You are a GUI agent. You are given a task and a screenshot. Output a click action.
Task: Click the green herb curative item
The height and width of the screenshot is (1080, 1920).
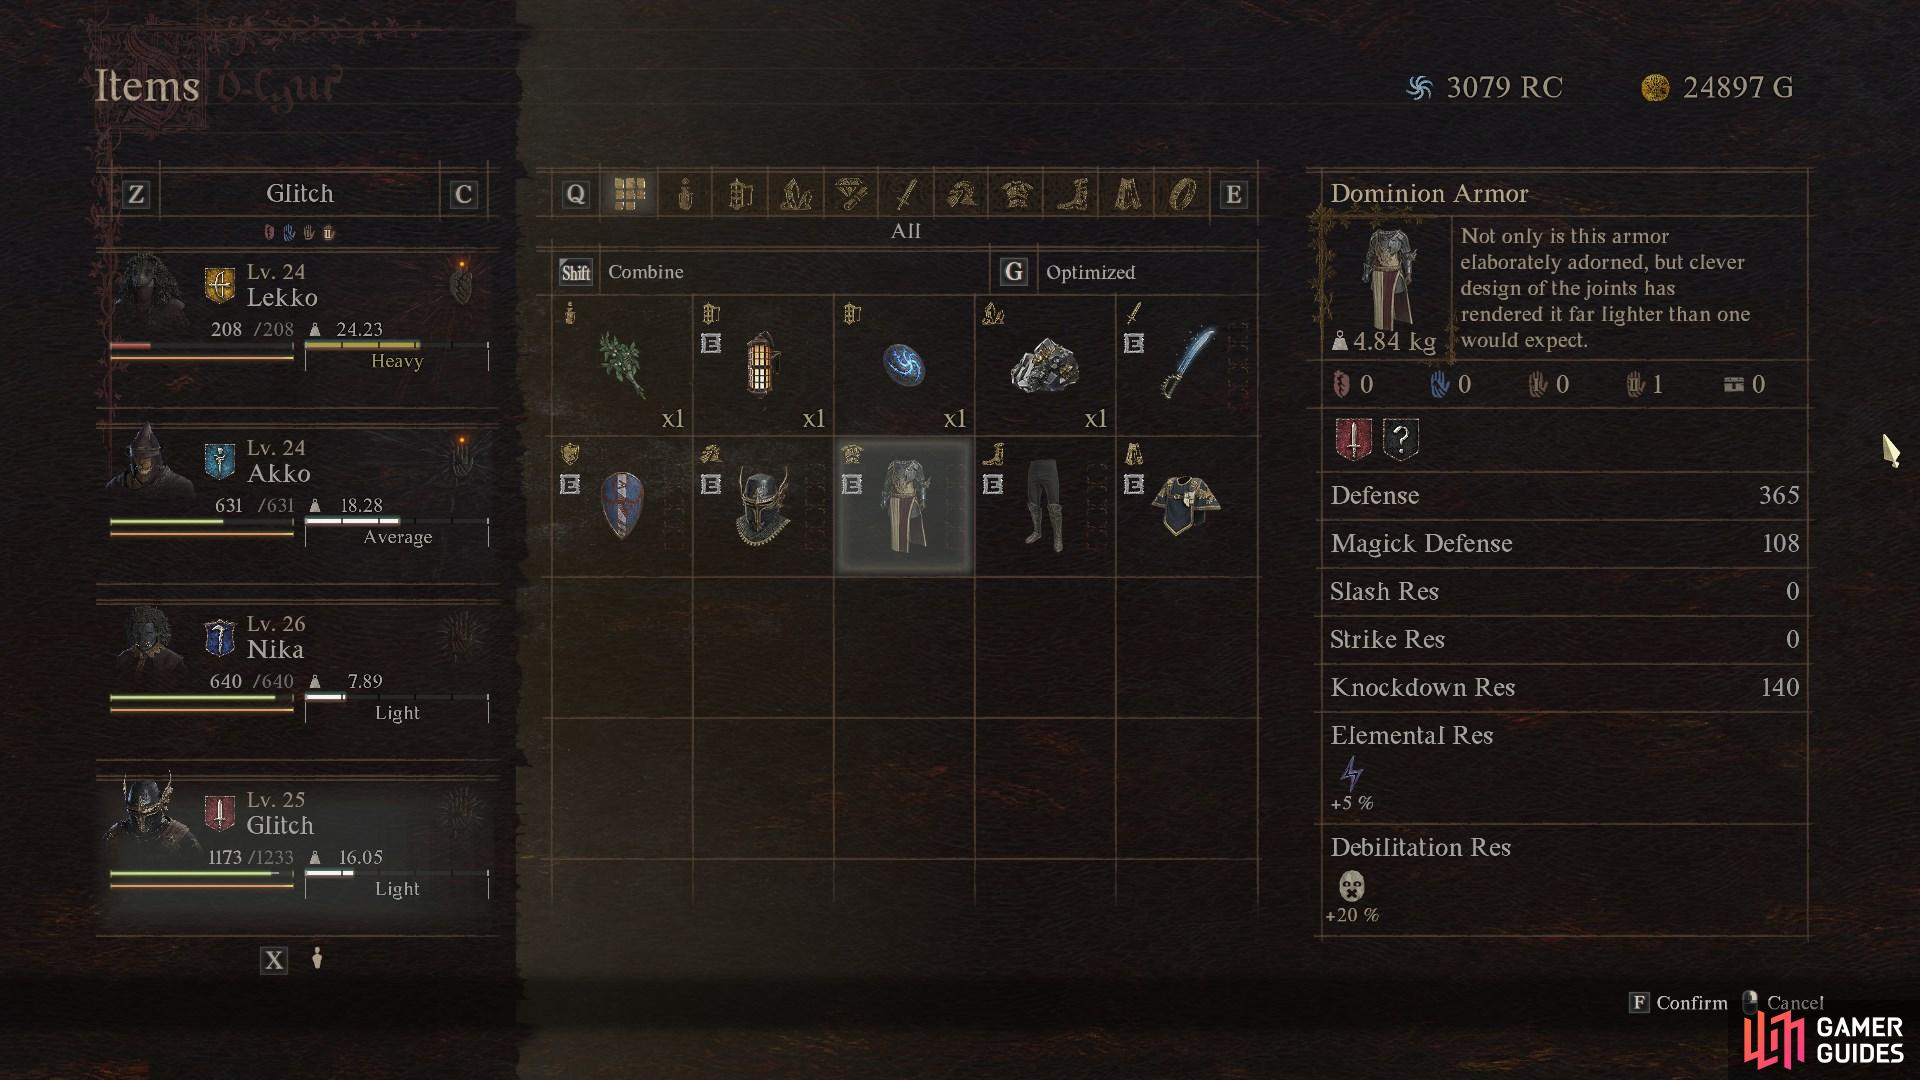click(621, 364)
